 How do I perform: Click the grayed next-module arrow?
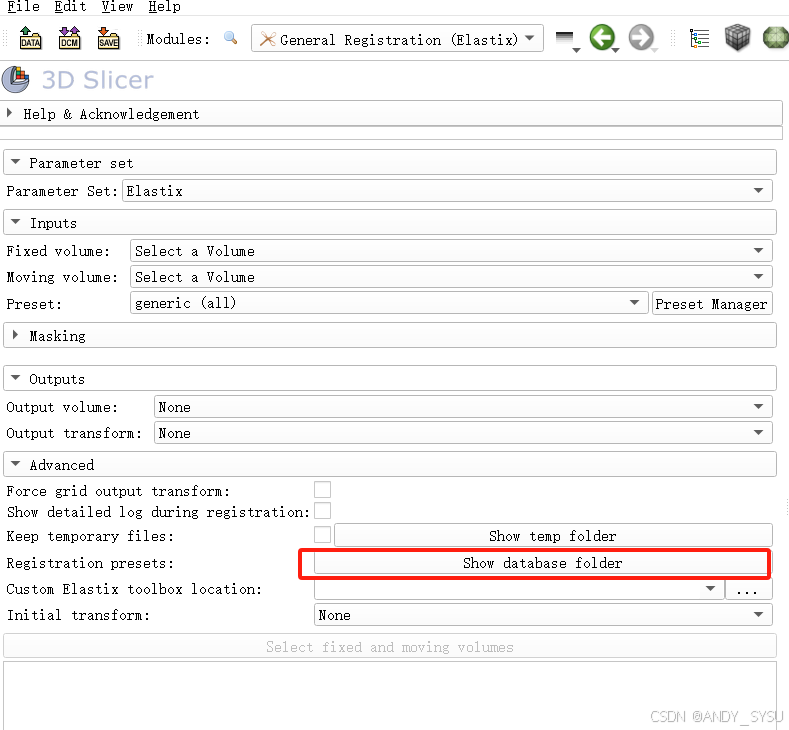[642, 38]
